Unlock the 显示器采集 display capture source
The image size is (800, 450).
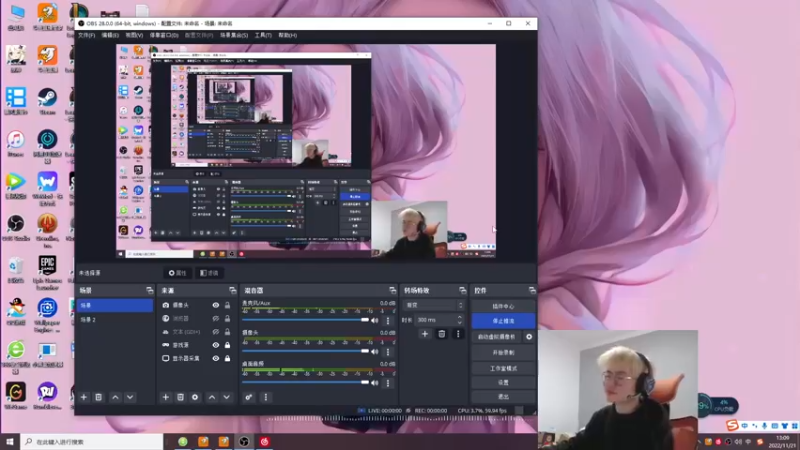point(227,358)
